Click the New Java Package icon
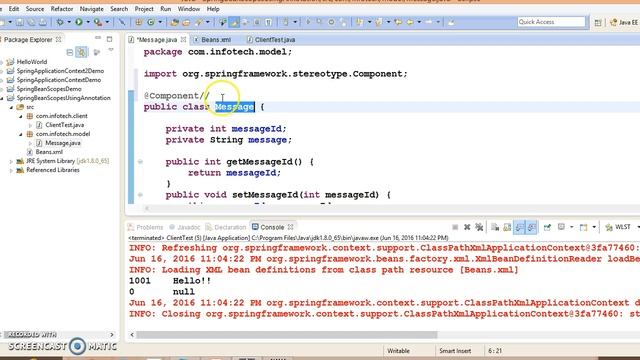This screenshot has height=360, width=640. [139, 22]
